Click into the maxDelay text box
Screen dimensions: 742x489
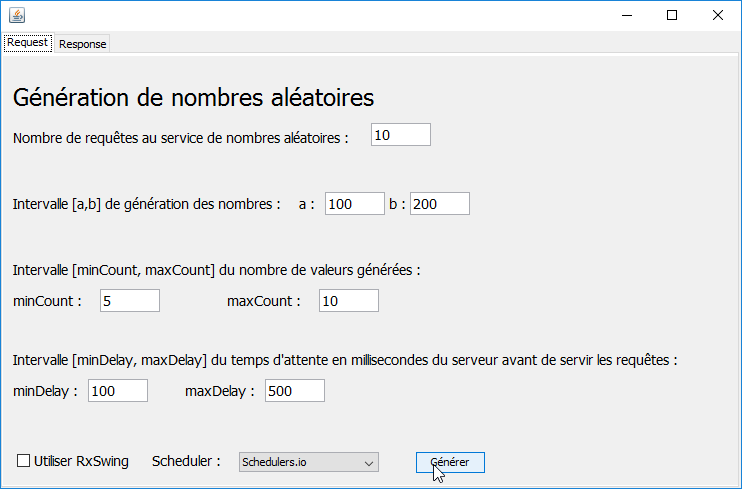[x=294, y=391]
